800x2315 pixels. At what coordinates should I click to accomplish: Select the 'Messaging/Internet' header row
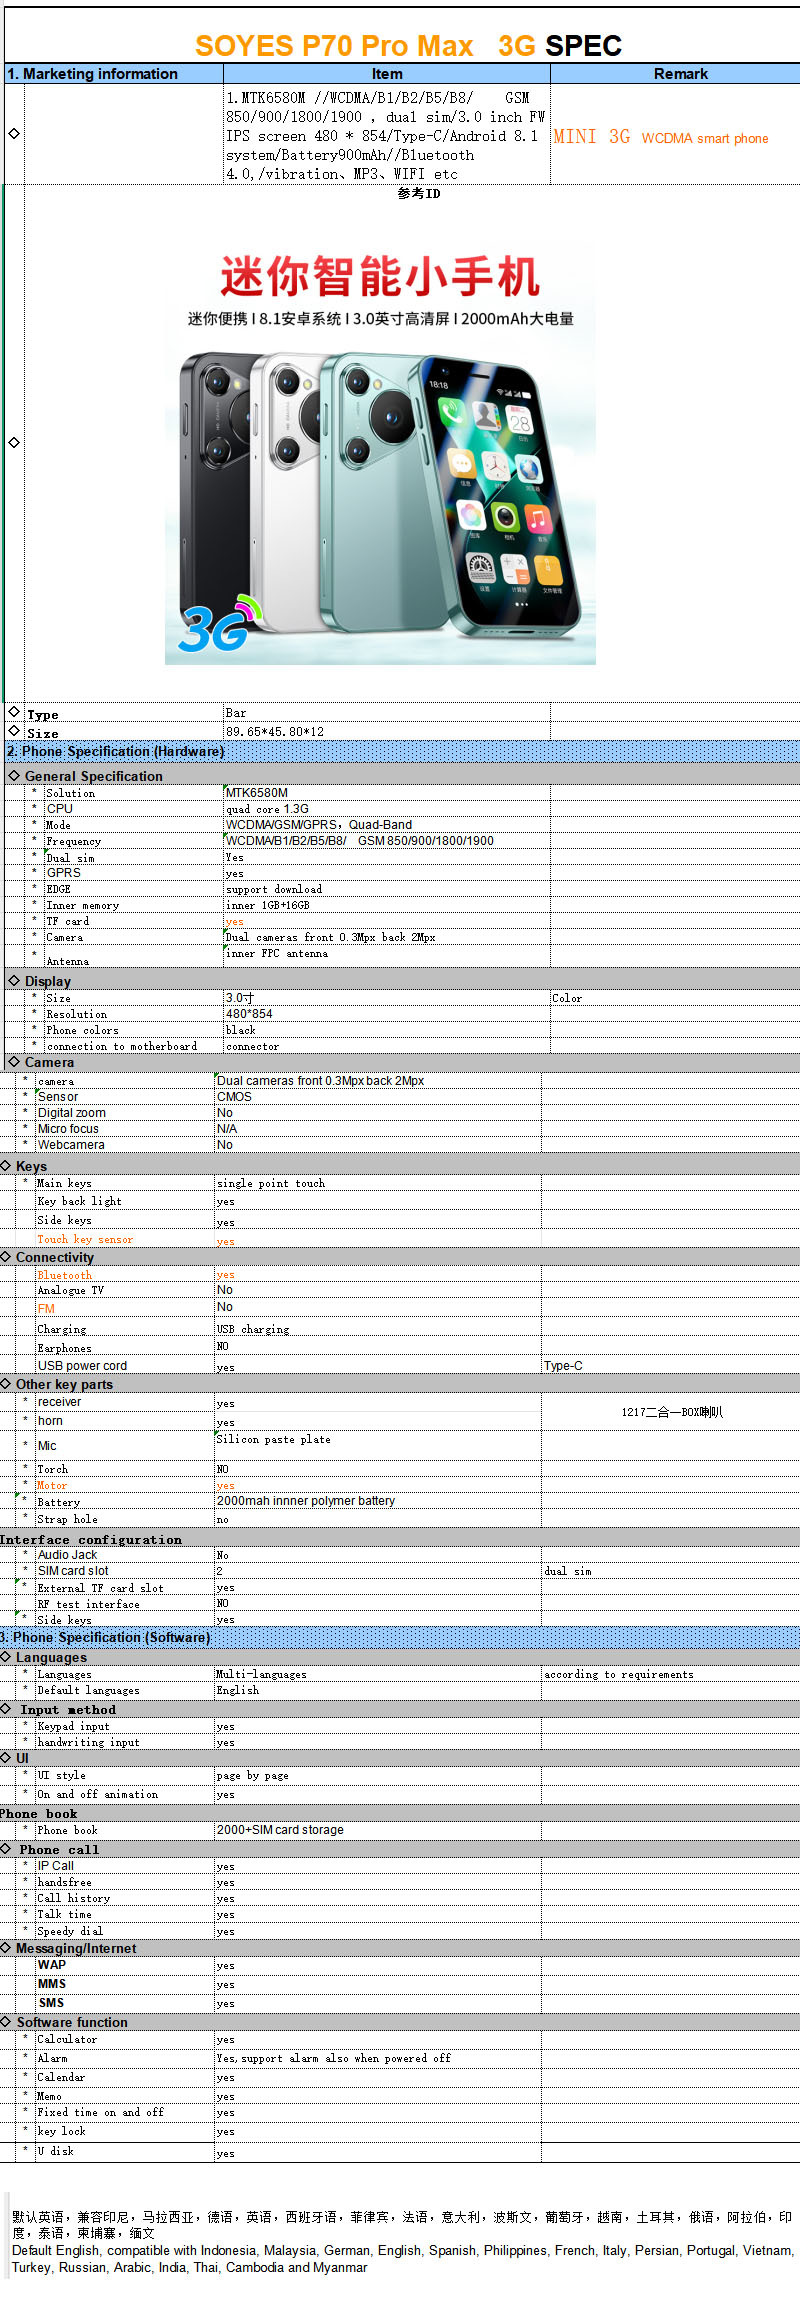coord(400,1948)
